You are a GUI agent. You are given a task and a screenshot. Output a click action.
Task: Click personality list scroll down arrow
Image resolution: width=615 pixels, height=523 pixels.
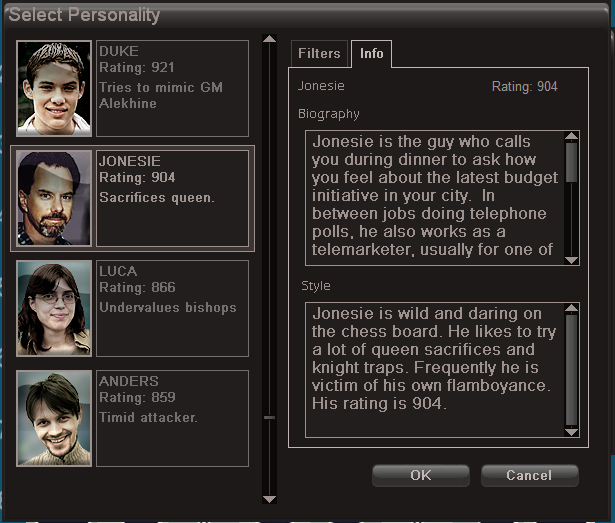coord(269,499)
